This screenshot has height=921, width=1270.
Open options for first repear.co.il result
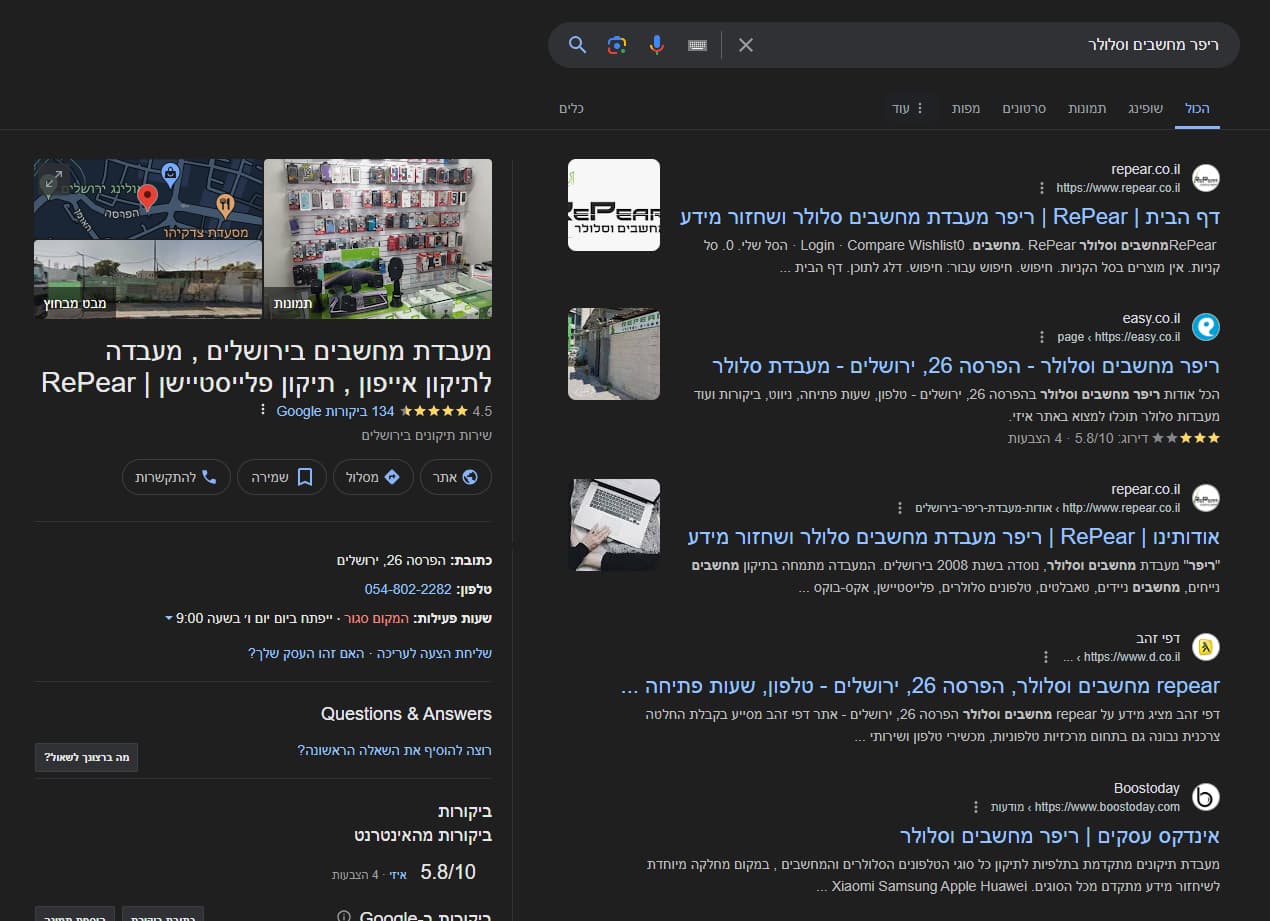(x=1042, y=188)
